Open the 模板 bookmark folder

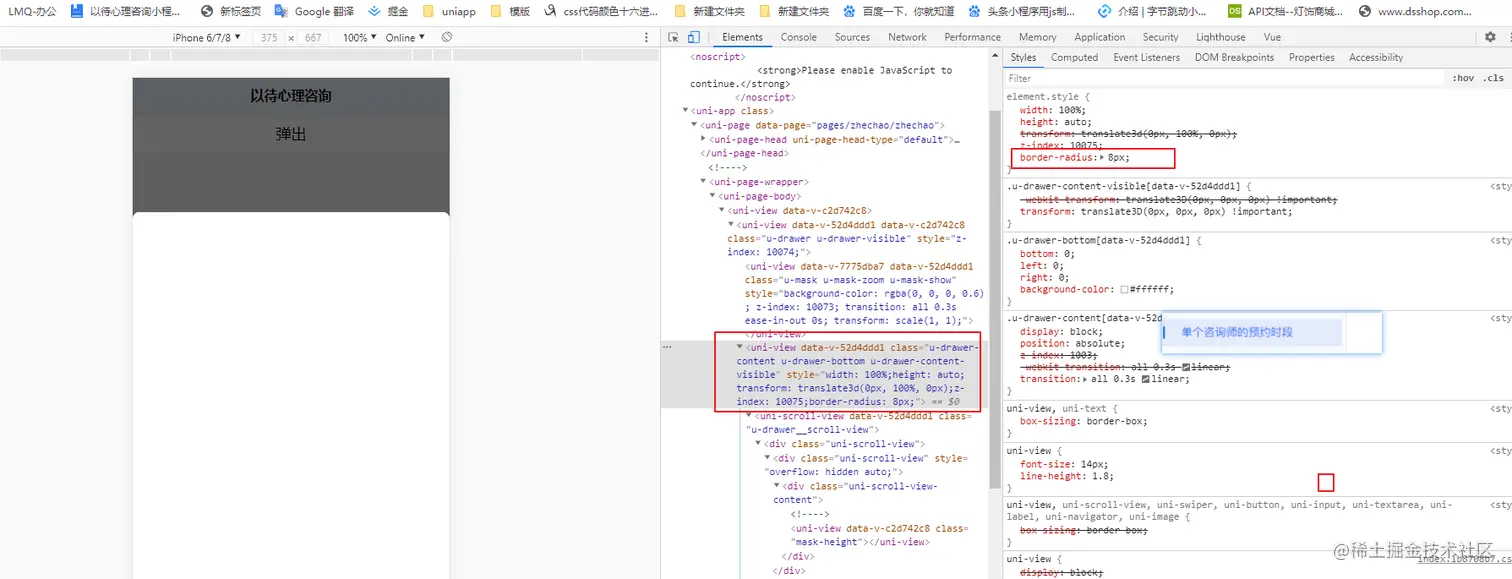pos(510,12)
